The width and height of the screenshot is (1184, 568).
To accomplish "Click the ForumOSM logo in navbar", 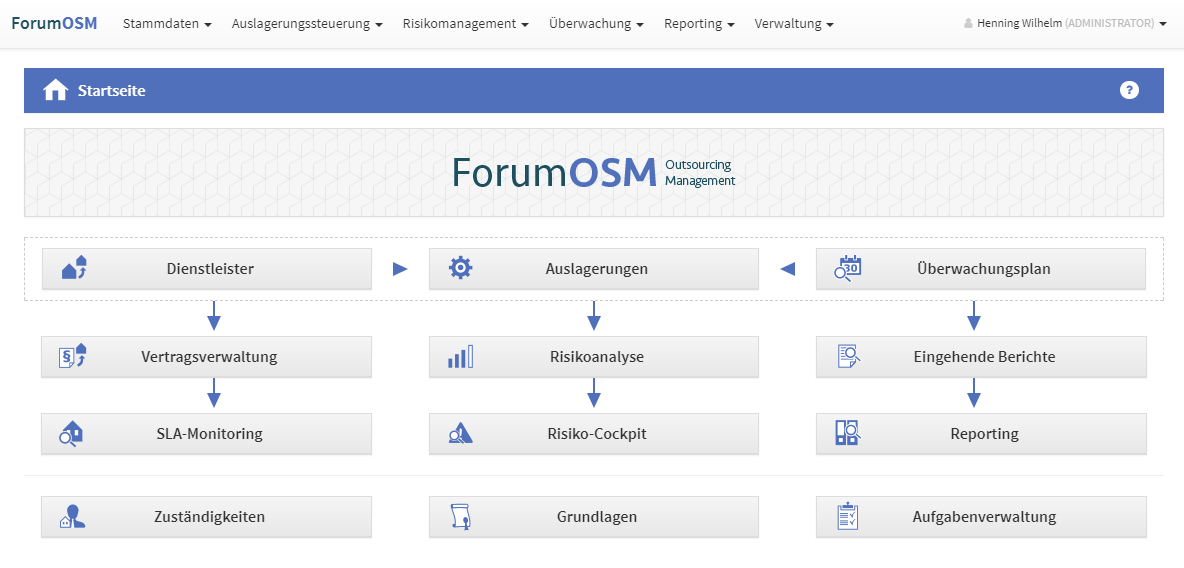I will coord(54,23).
